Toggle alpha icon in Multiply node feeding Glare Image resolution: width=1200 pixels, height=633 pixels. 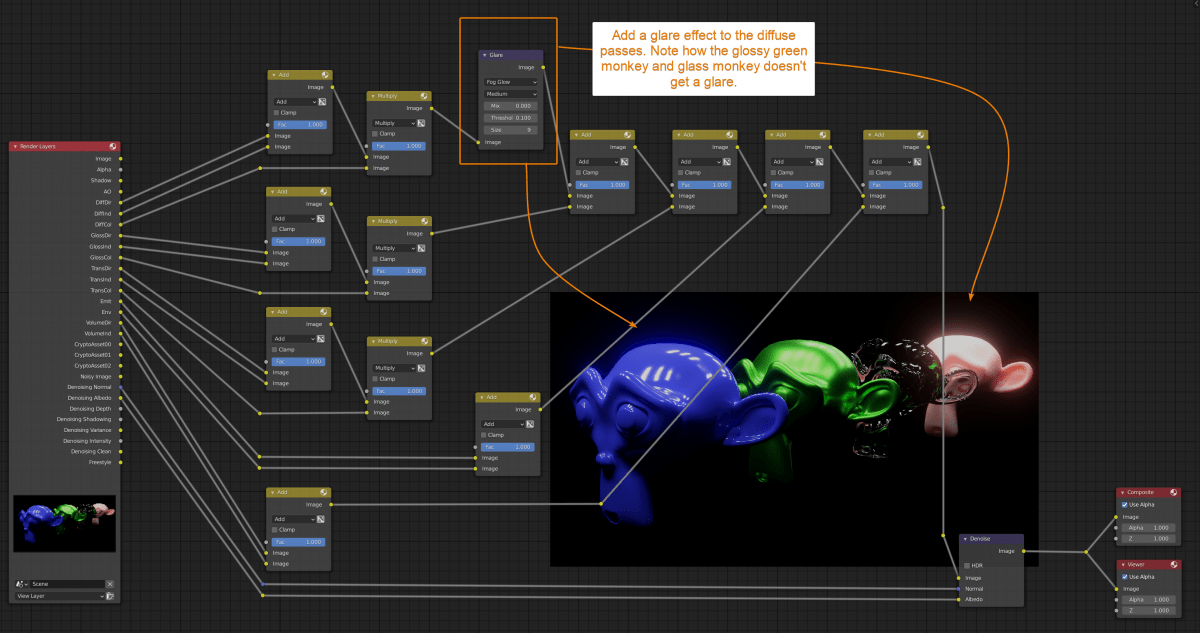[x=423, y=123]
